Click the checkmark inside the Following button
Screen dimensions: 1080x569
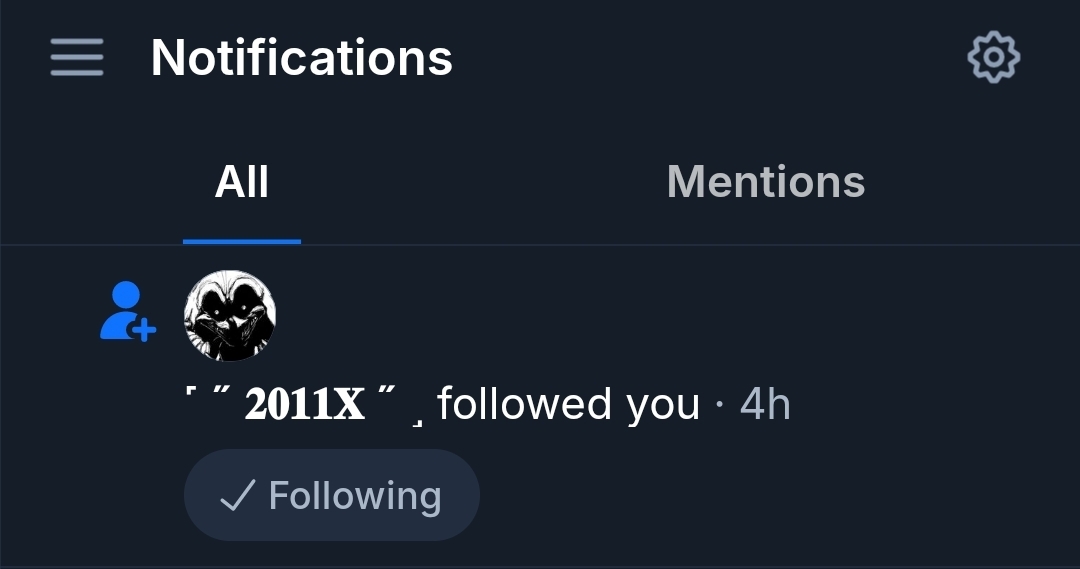(x=238, y=495)
